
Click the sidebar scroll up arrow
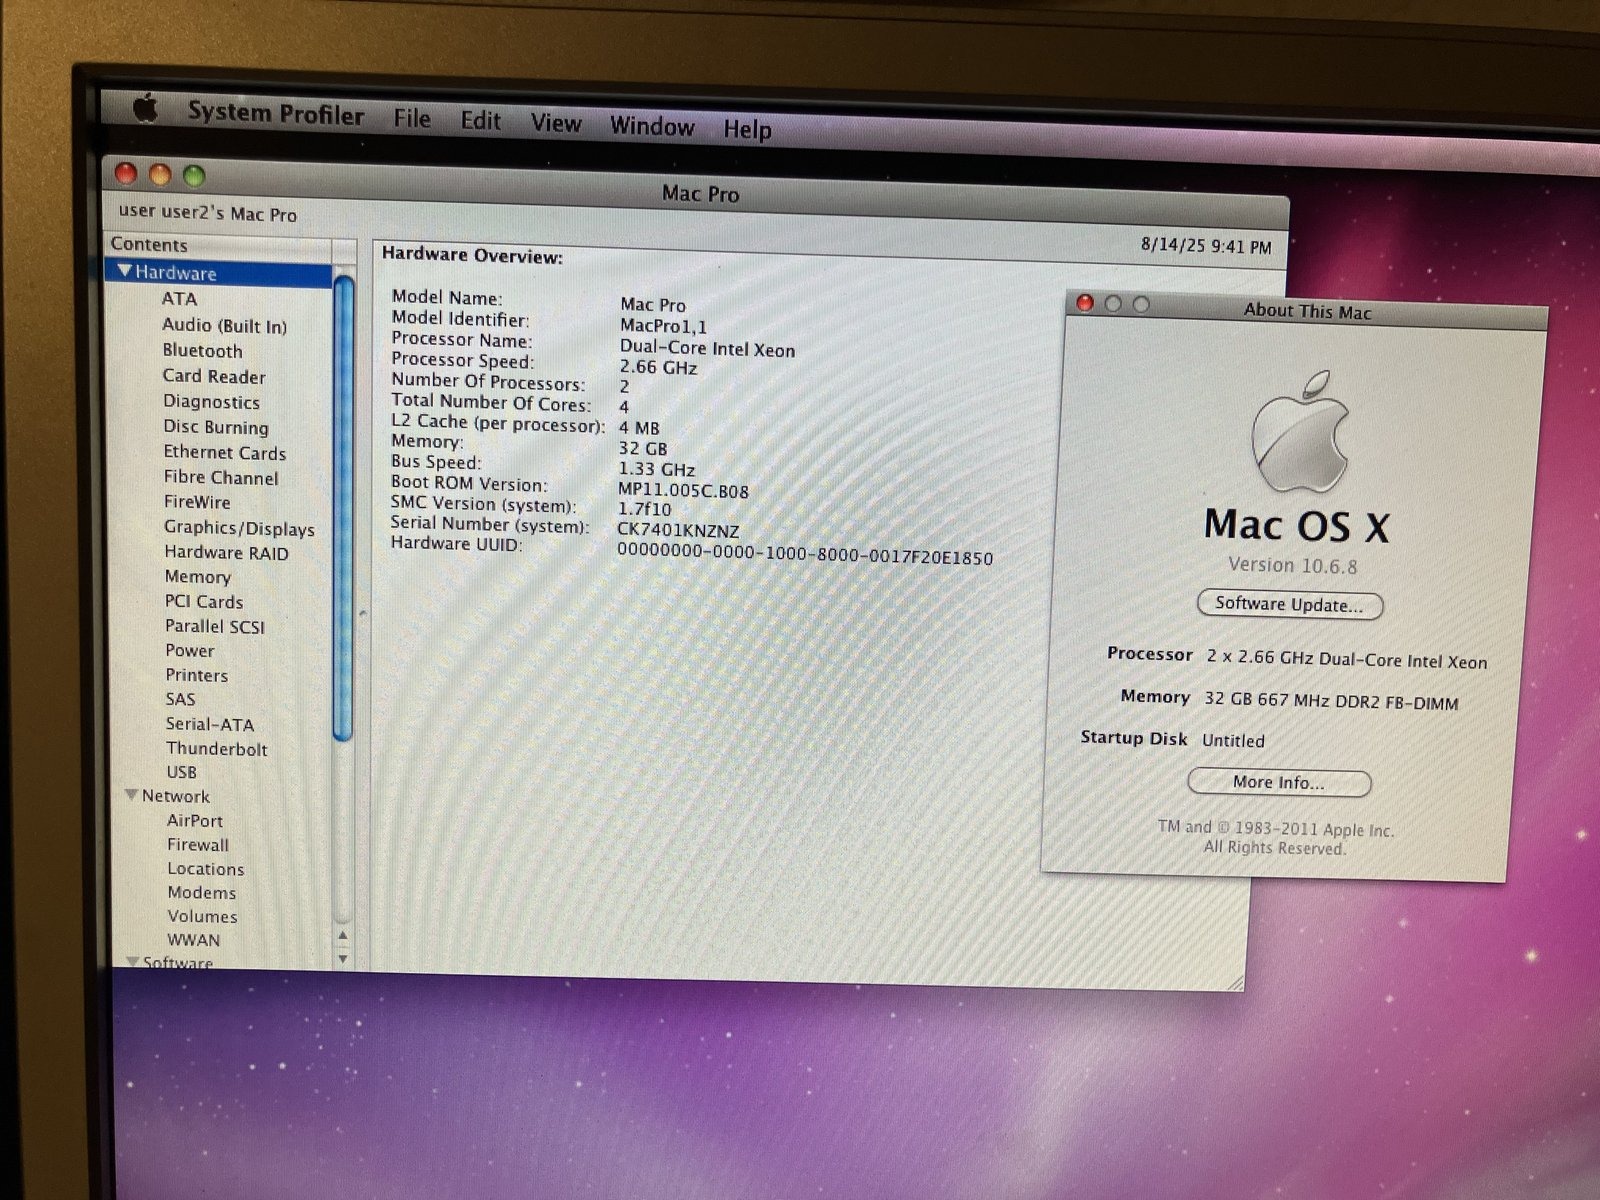[x=343, y=936]
